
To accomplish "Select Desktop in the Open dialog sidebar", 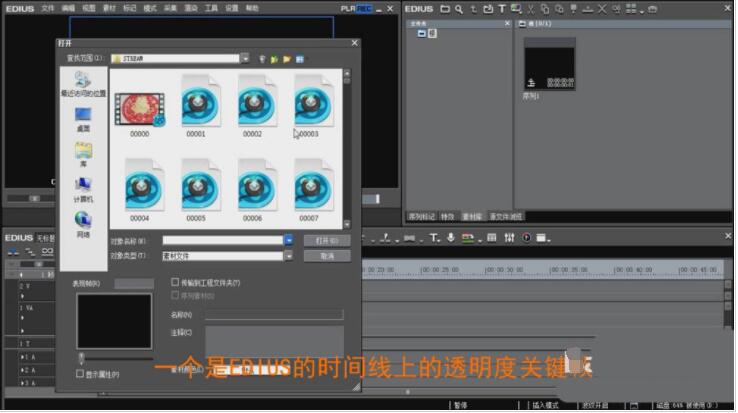I will click(x=83, y=120).
